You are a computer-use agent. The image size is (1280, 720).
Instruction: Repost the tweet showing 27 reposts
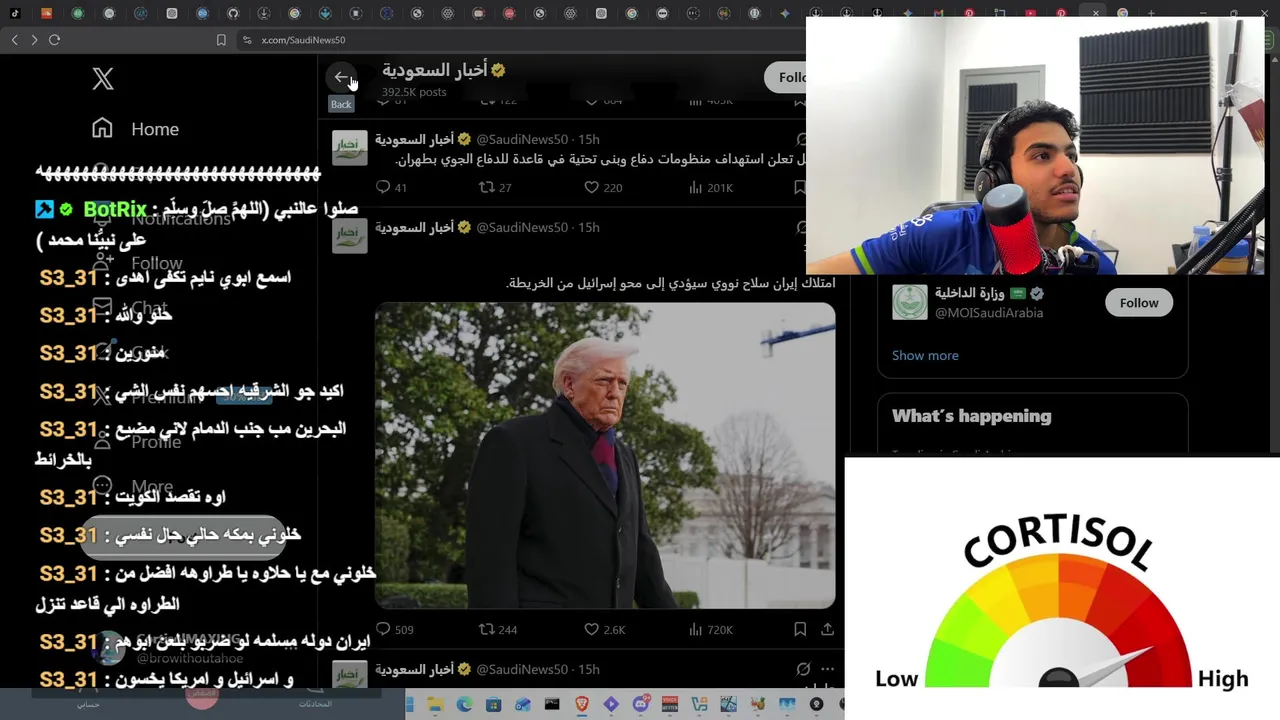coord(495,187)
